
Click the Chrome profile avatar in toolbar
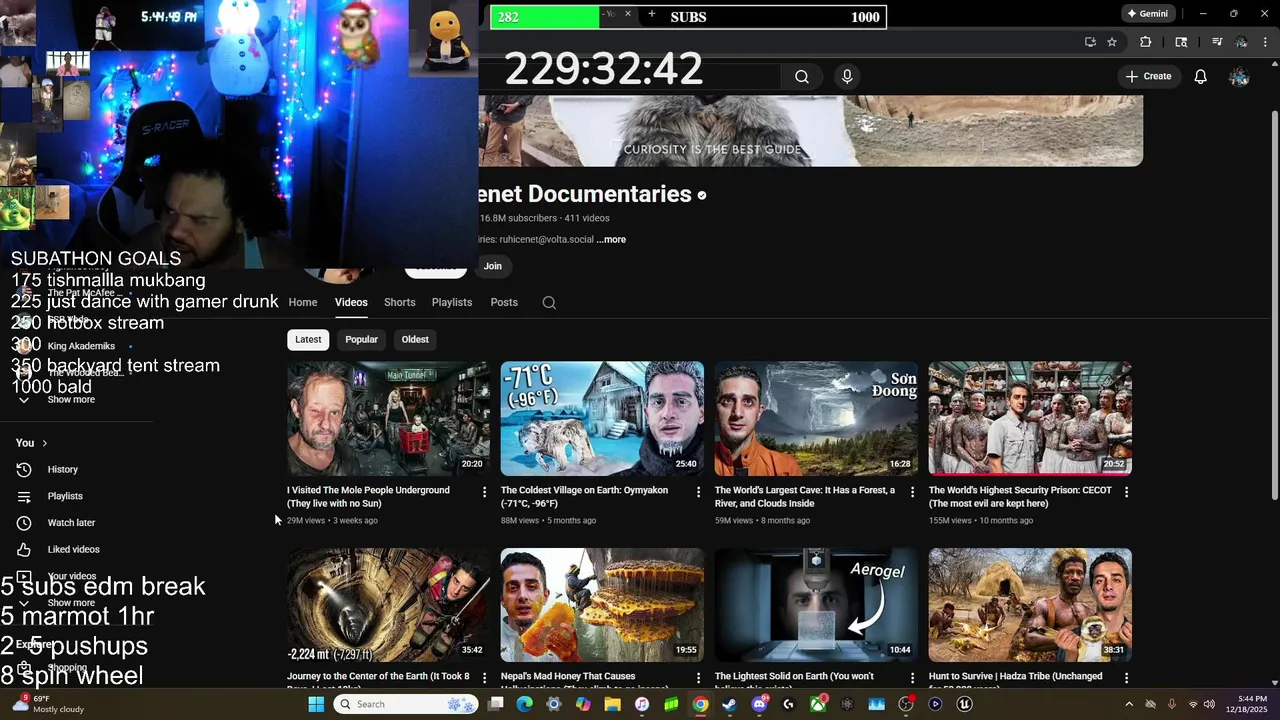(1241, 42)
